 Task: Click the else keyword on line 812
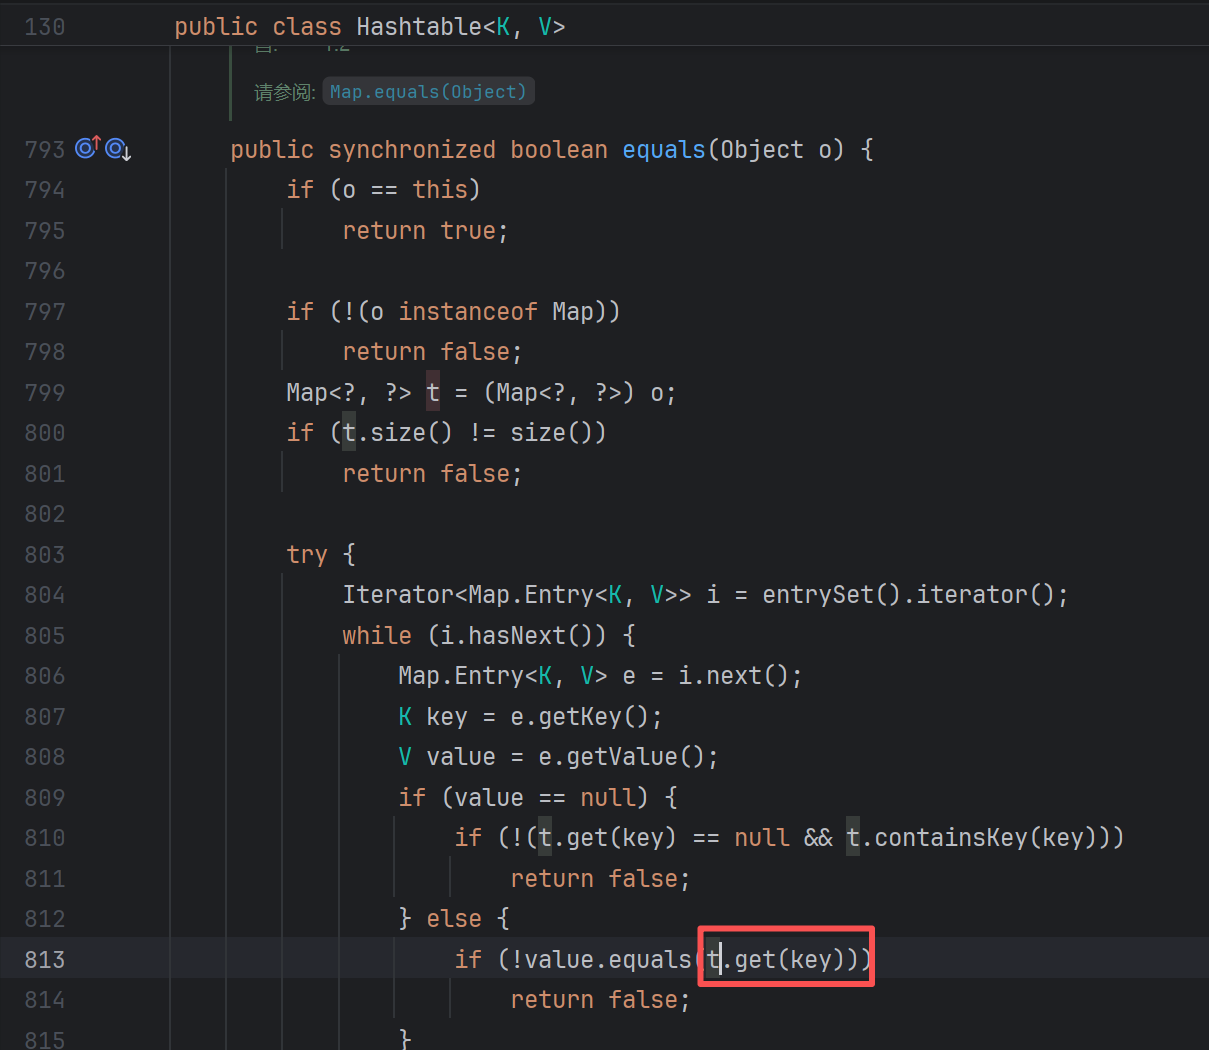(454, 919)
